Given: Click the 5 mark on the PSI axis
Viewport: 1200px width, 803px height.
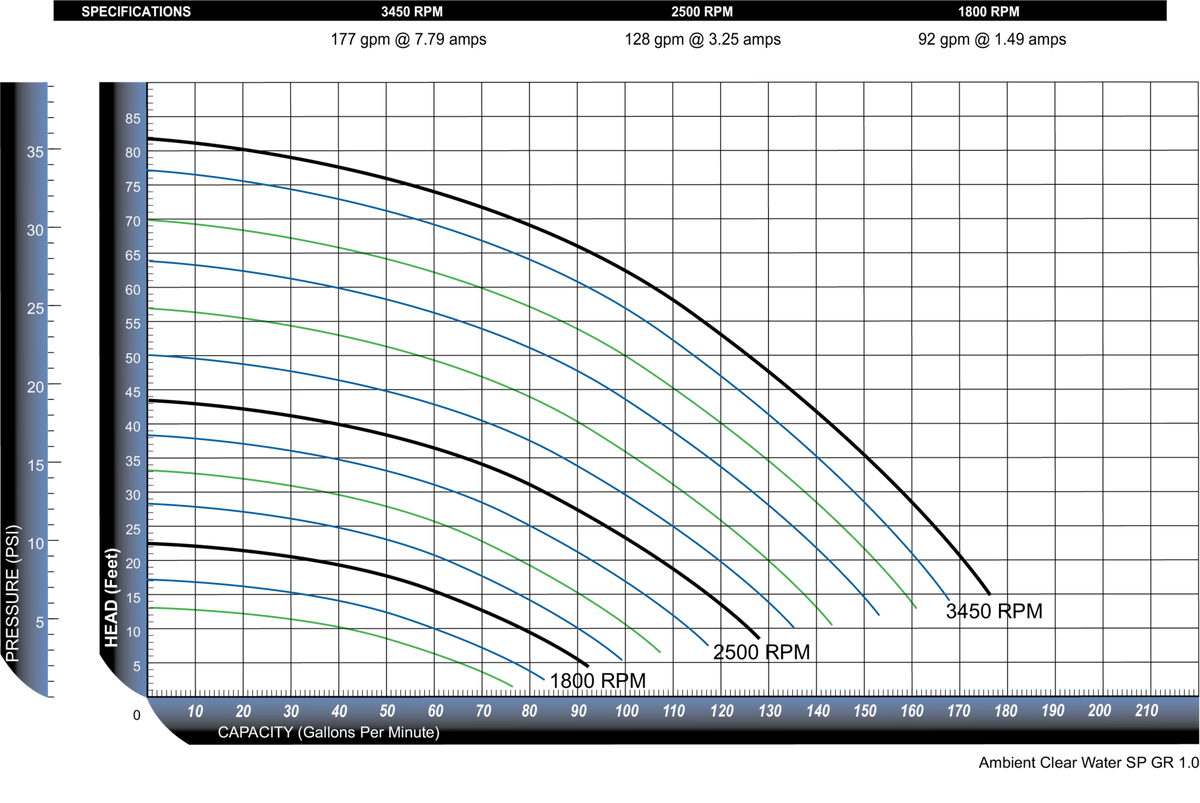Looking at the screenshot, I should (x=39, y=622).
